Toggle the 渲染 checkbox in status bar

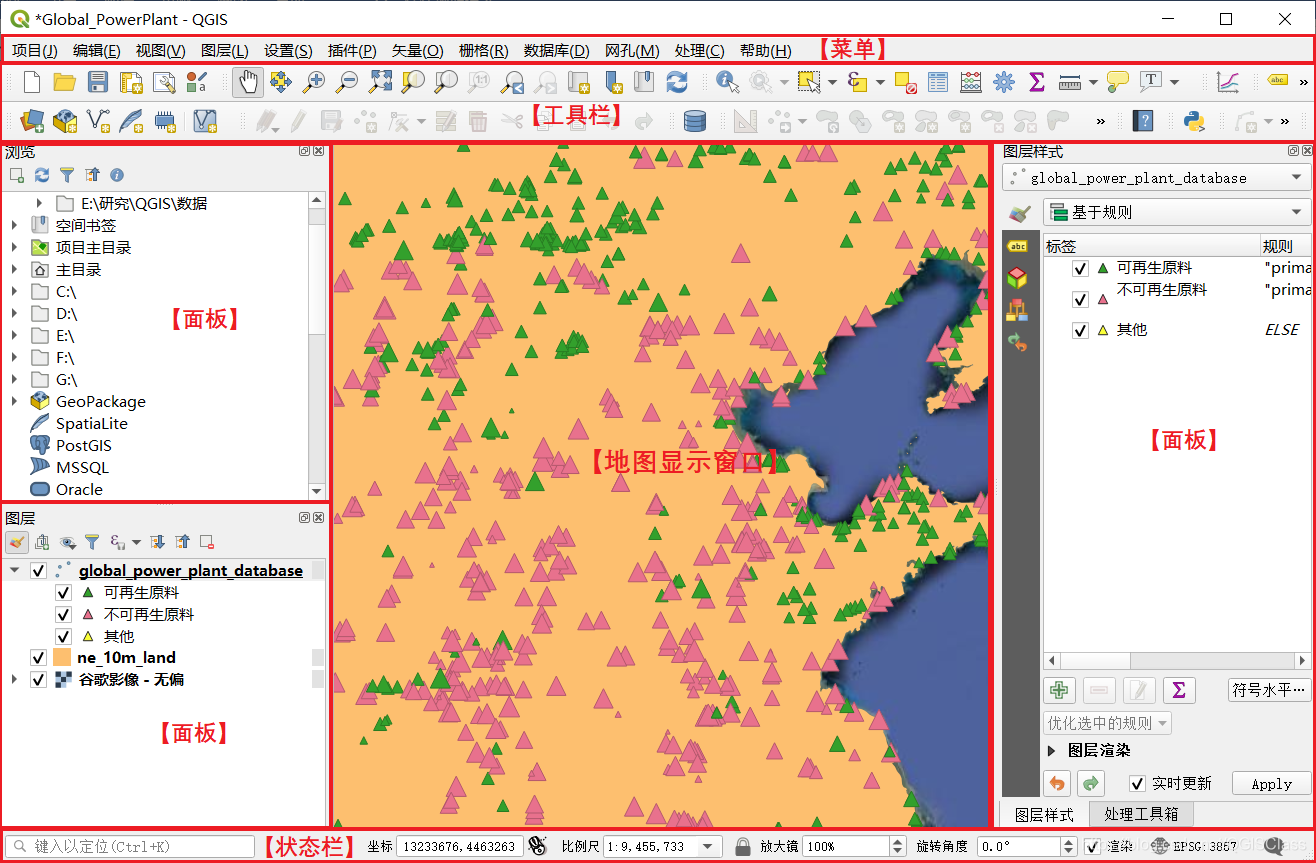1092,846
